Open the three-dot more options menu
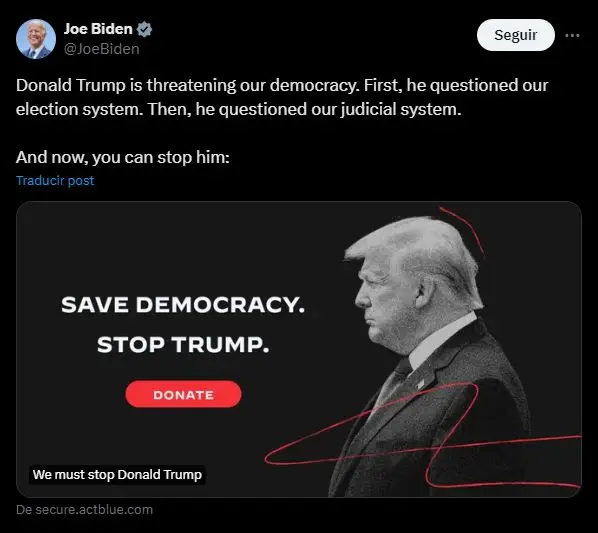This screenshot has height=533, width=598. (572, 35)
